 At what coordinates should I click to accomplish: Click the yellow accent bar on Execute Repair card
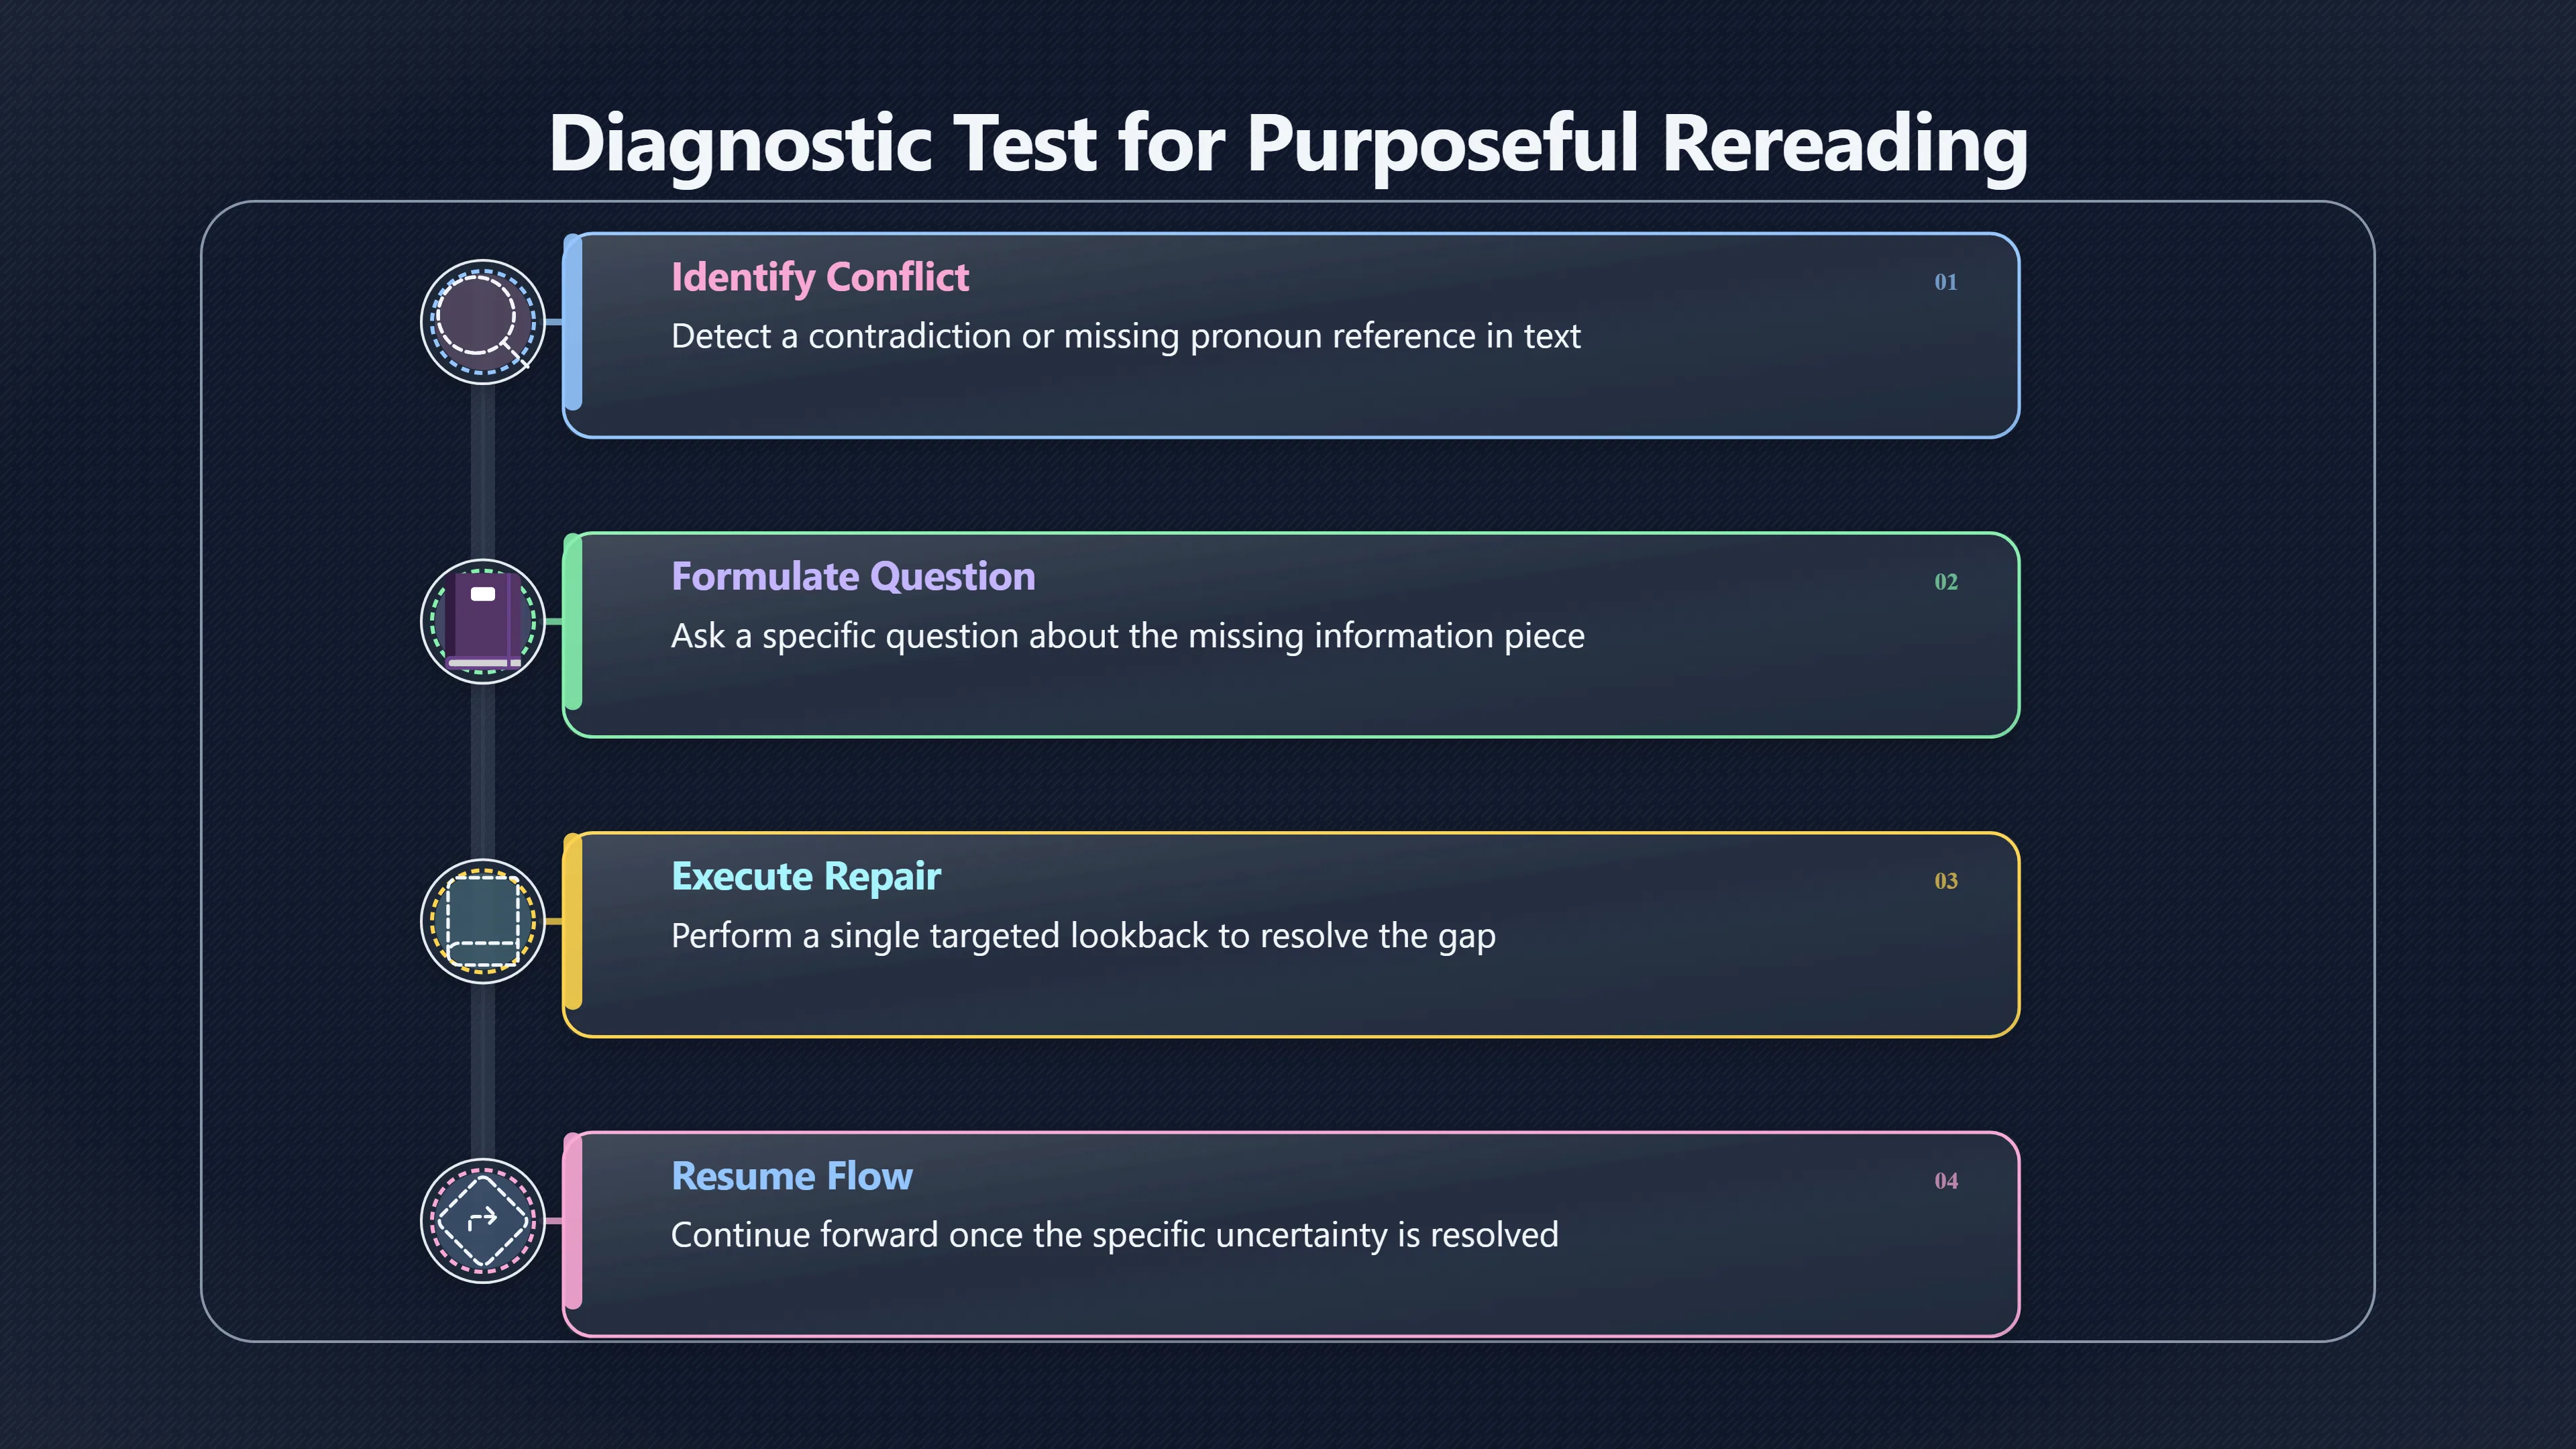coord(573,921)
